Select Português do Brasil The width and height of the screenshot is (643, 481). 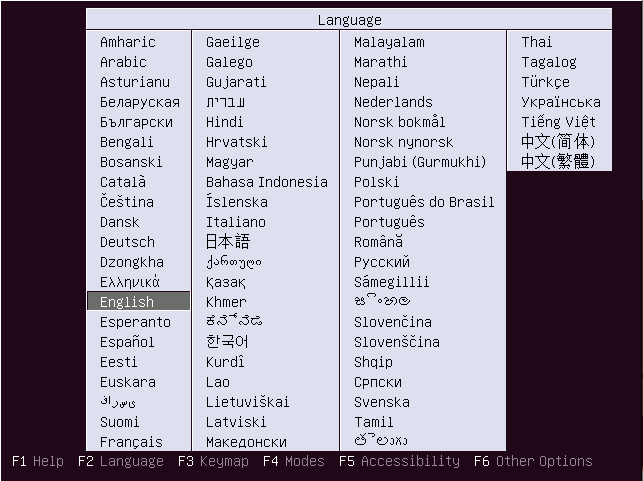424,202
